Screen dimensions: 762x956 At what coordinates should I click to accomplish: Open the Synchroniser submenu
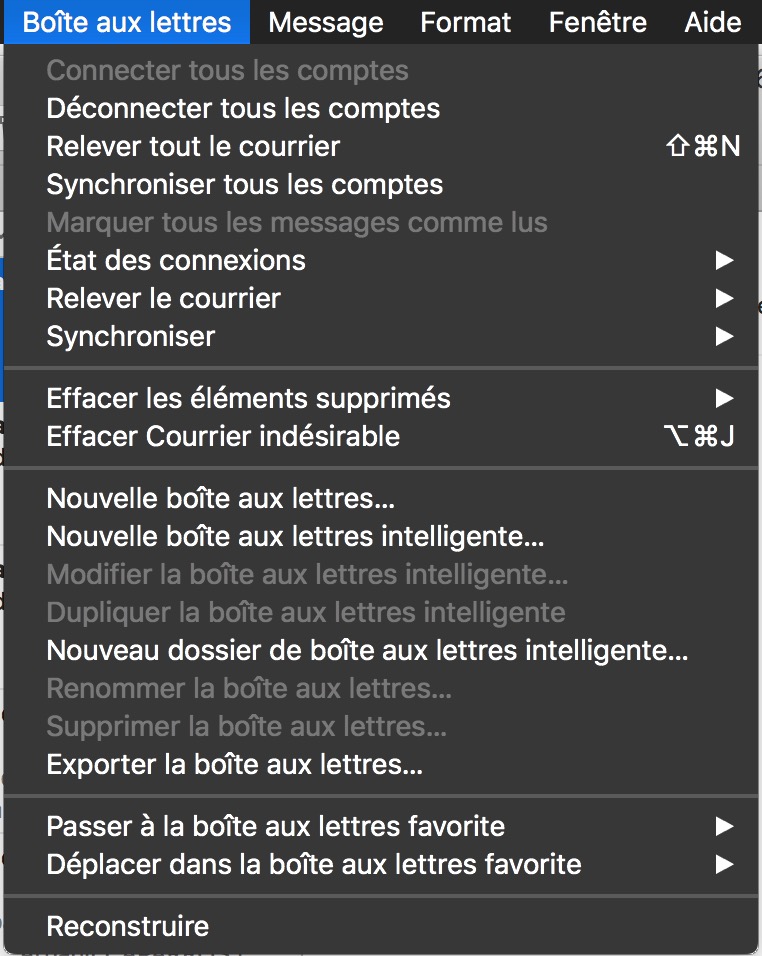(x=131, y=336)
